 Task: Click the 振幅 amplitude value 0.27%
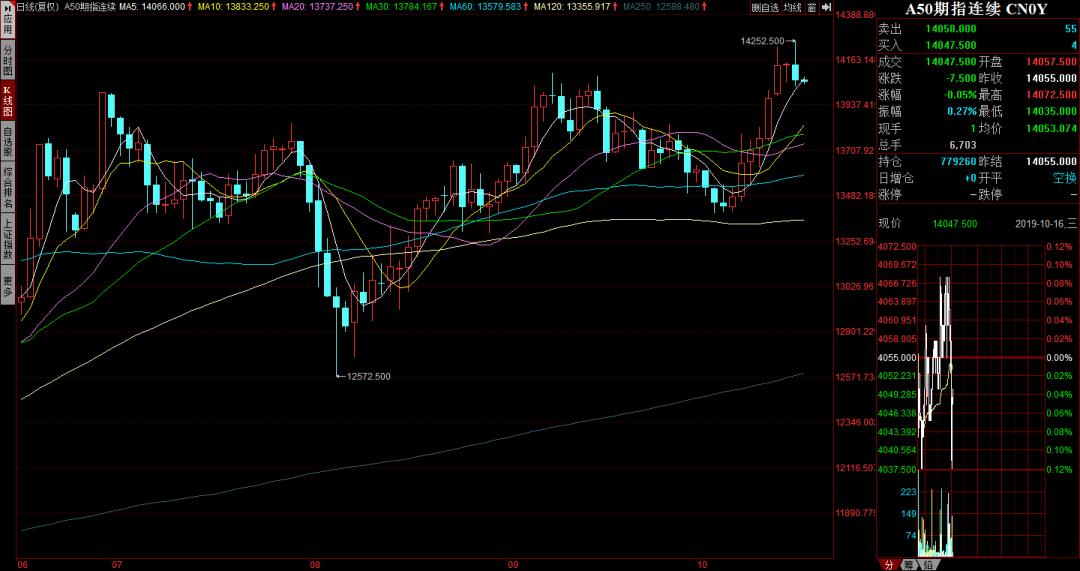[x=963, y=111]
